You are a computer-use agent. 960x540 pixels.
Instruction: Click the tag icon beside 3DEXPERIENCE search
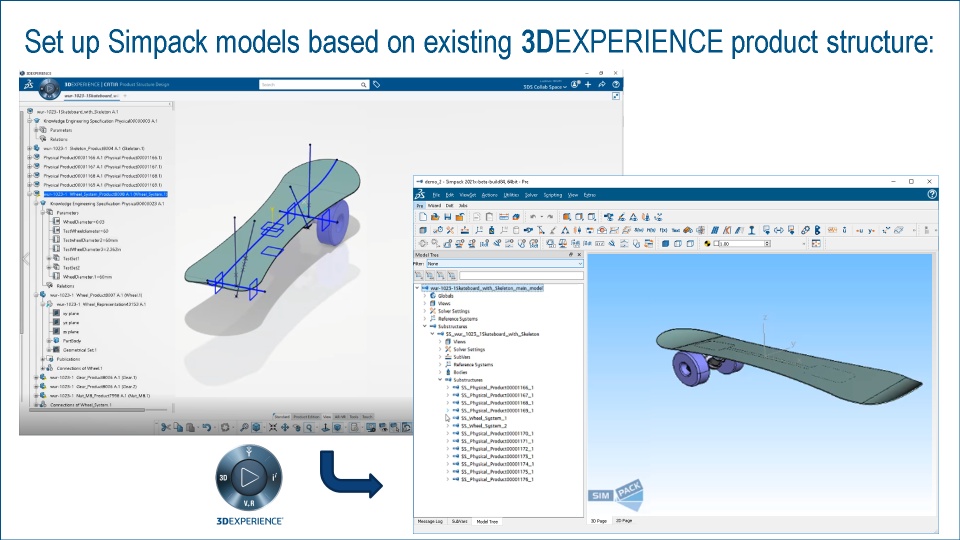(377, 85)
